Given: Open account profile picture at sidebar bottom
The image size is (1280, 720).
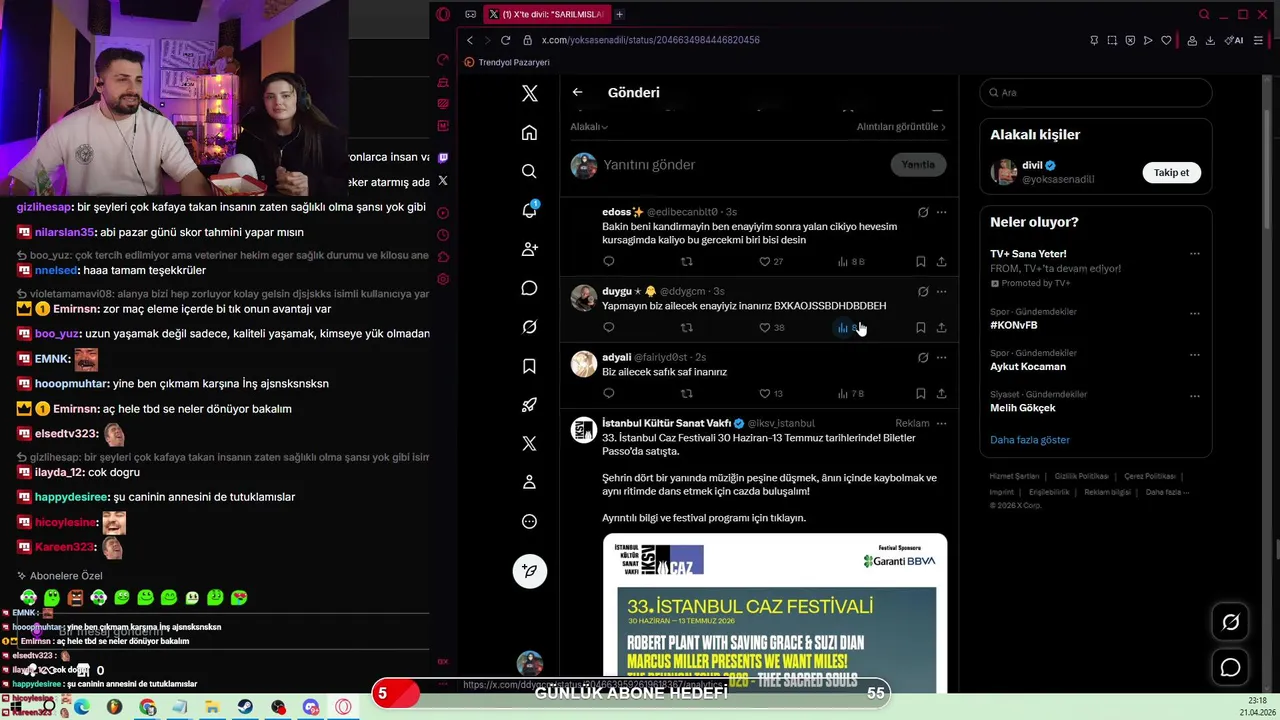Looking at the screenshot, I should 529,662.
